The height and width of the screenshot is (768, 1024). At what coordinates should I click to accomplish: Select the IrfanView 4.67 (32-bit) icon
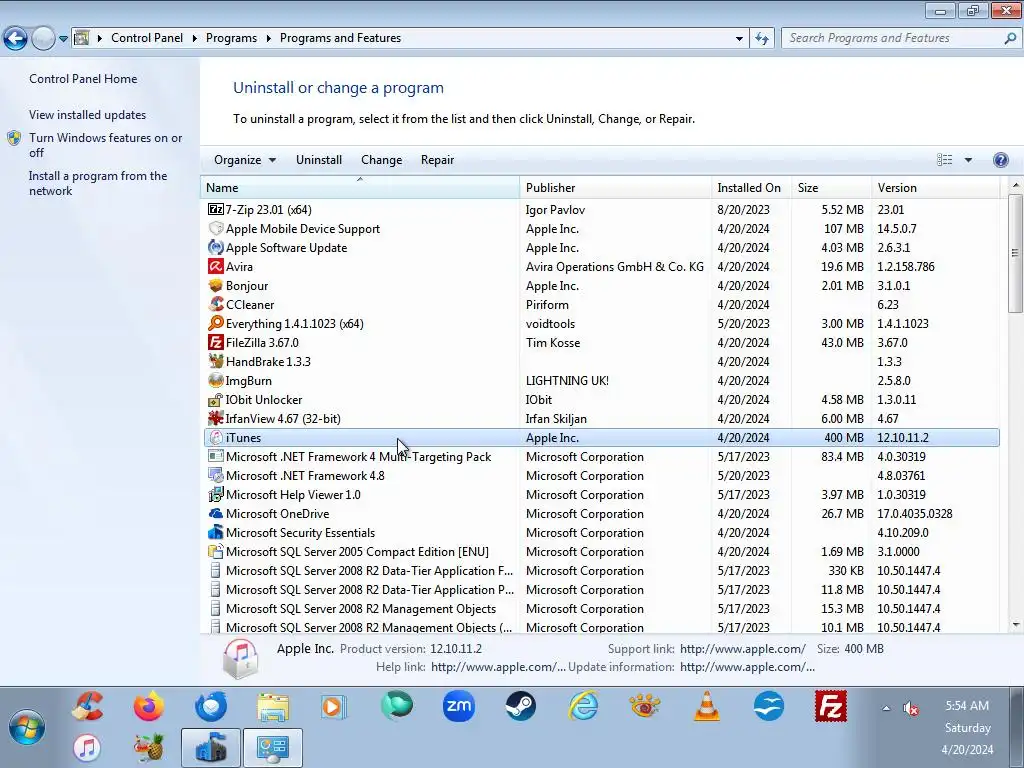[216, 418]
